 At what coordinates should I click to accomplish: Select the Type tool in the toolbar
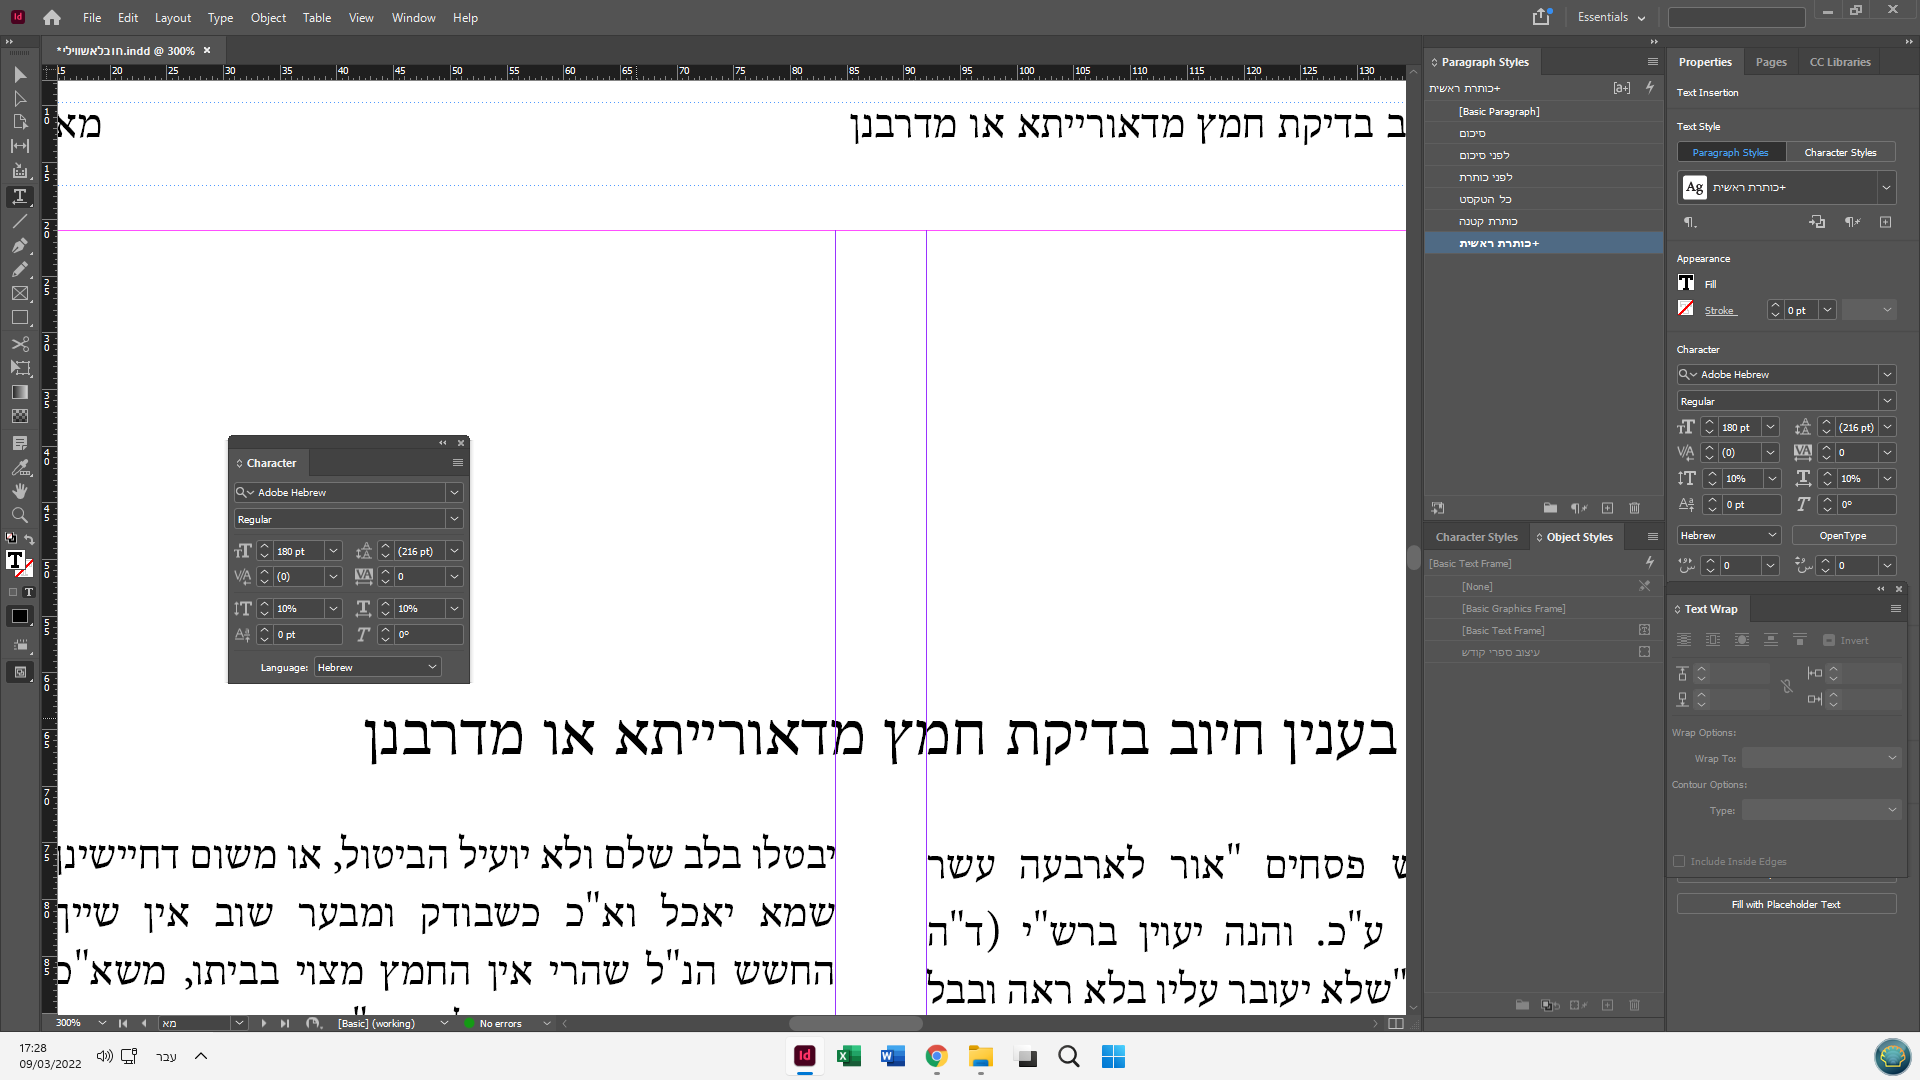(19, 196)
